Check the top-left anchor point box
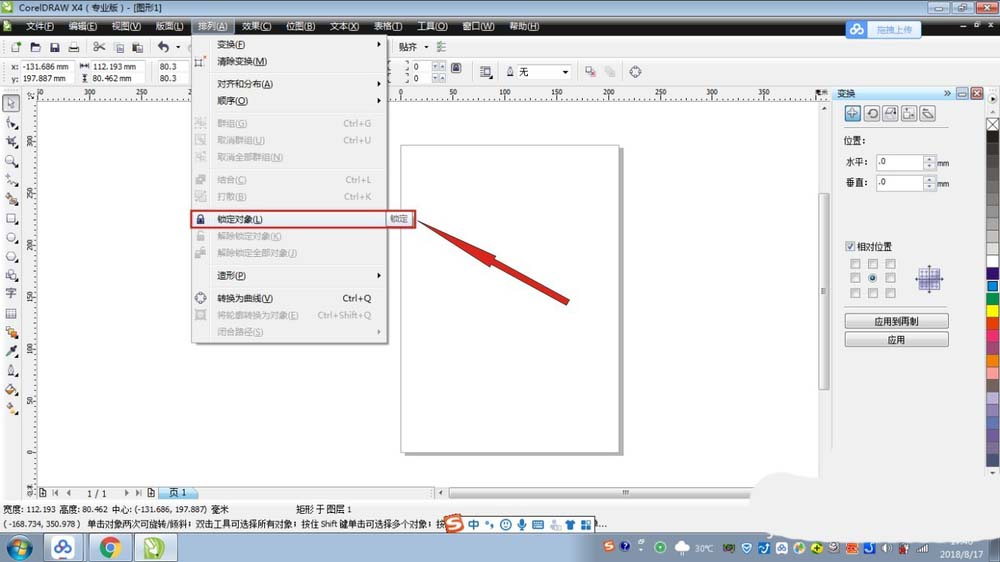The width and height of the screenshot is (1000, 562). (x=855, y=264)
